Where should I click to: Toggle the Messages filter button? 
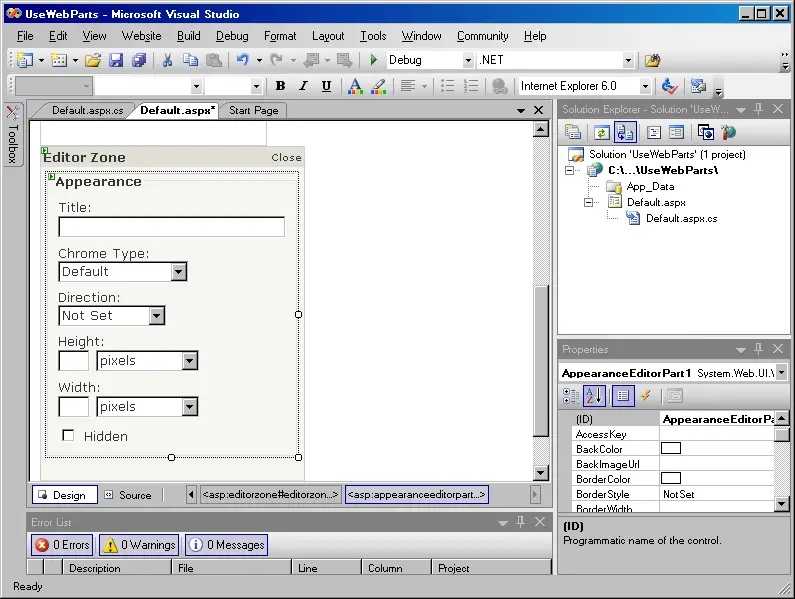point(227,545)
